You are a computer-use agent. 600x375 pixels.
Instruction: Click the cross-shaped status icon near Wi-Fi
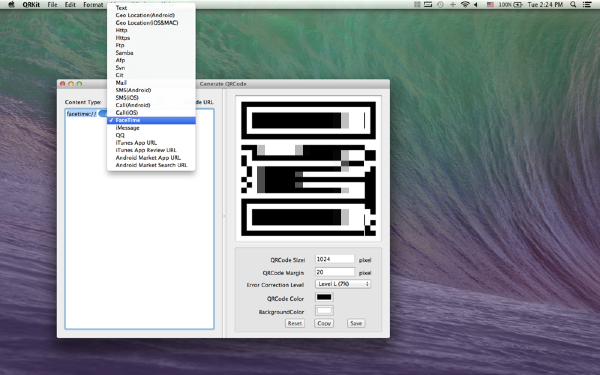[x=453, y=5]
